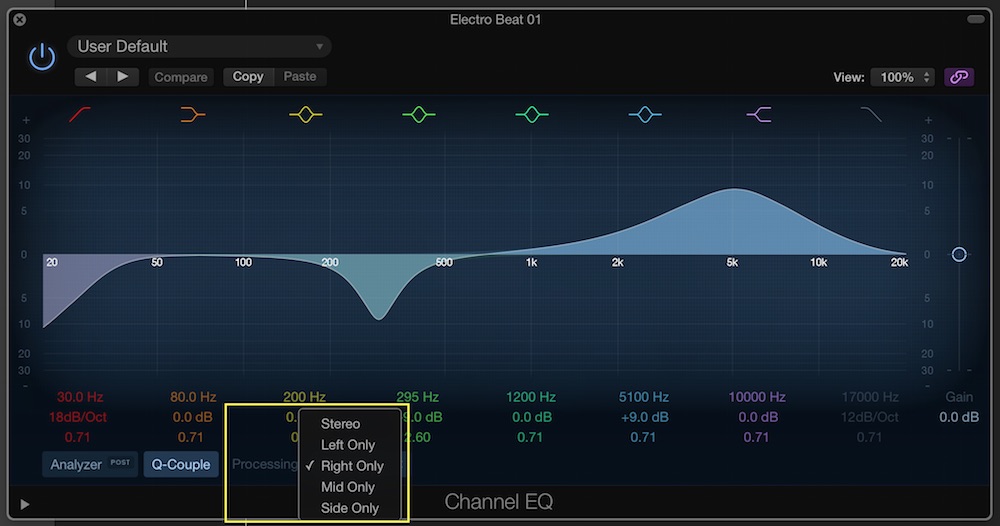Click the master Gain slider handle

click(959, 254)
